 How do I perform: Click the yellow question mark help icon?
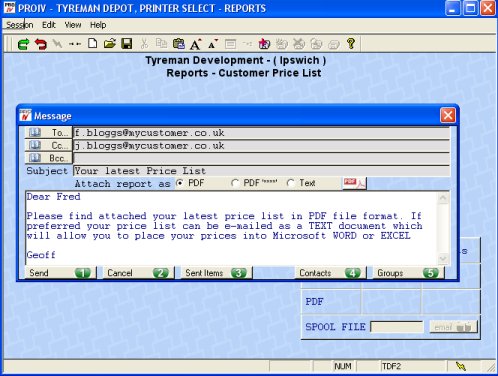(x=351, y=44)
